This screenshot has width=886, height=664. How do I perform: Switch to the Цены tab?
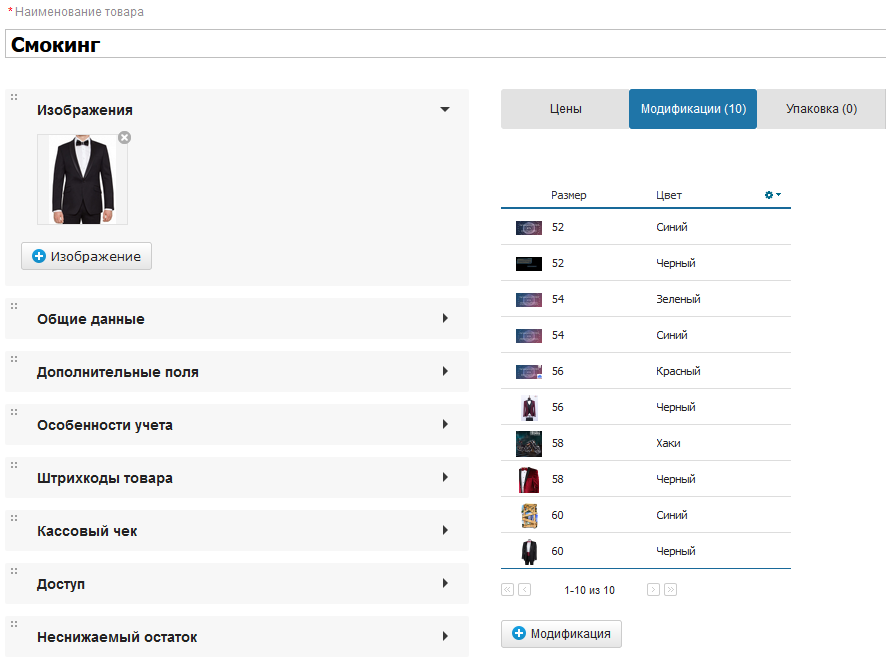(x=565, y=109)
